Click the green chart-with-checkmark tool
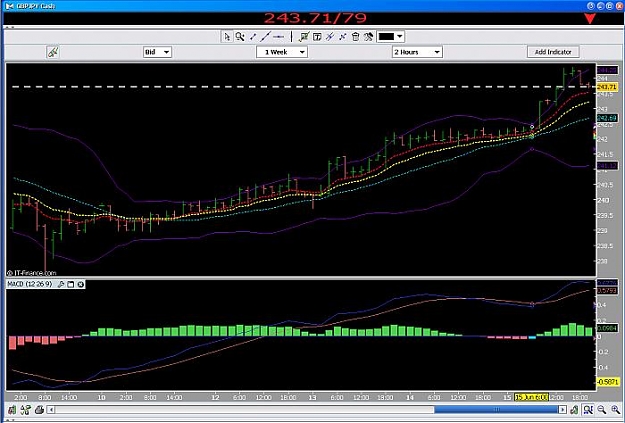The height and width of the screenshot is (423, 625). pos(304,37)
